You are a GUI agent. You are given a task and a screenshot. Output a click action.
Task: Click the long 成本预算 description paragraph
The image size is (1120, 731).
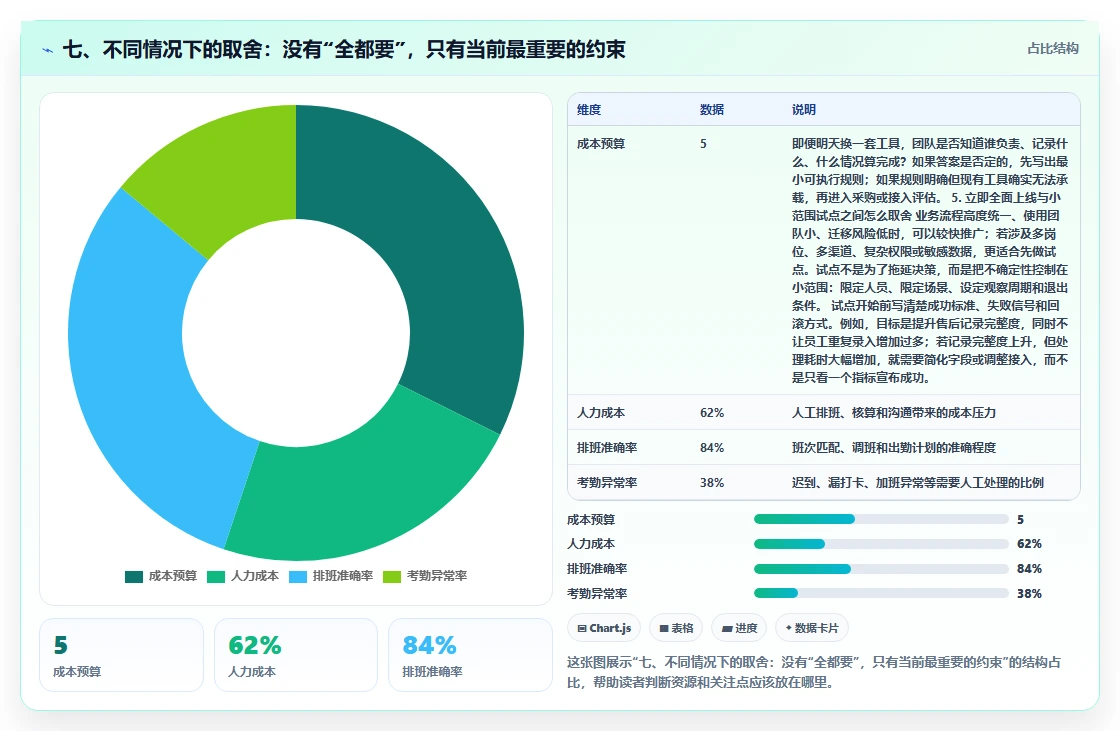click(930, 260)
